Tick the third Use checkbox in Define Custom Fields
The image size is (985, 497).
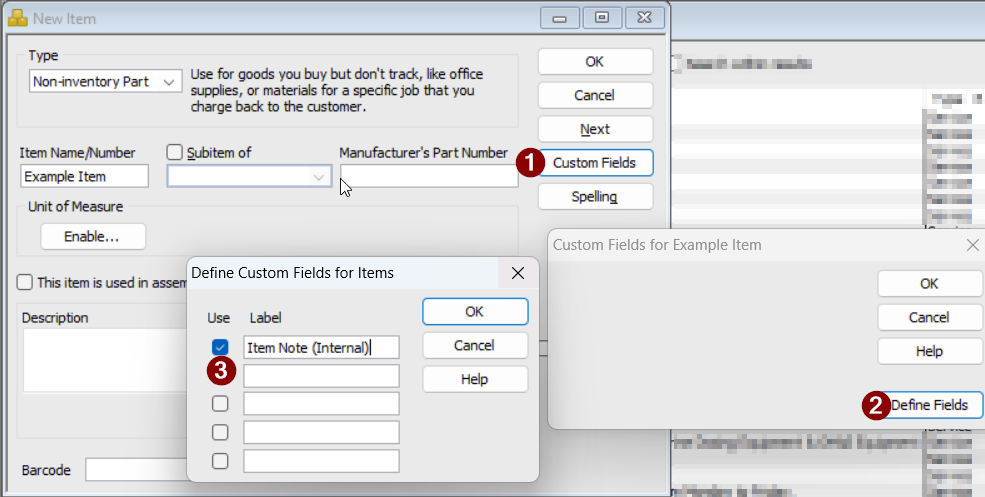(x=220, y=403)
